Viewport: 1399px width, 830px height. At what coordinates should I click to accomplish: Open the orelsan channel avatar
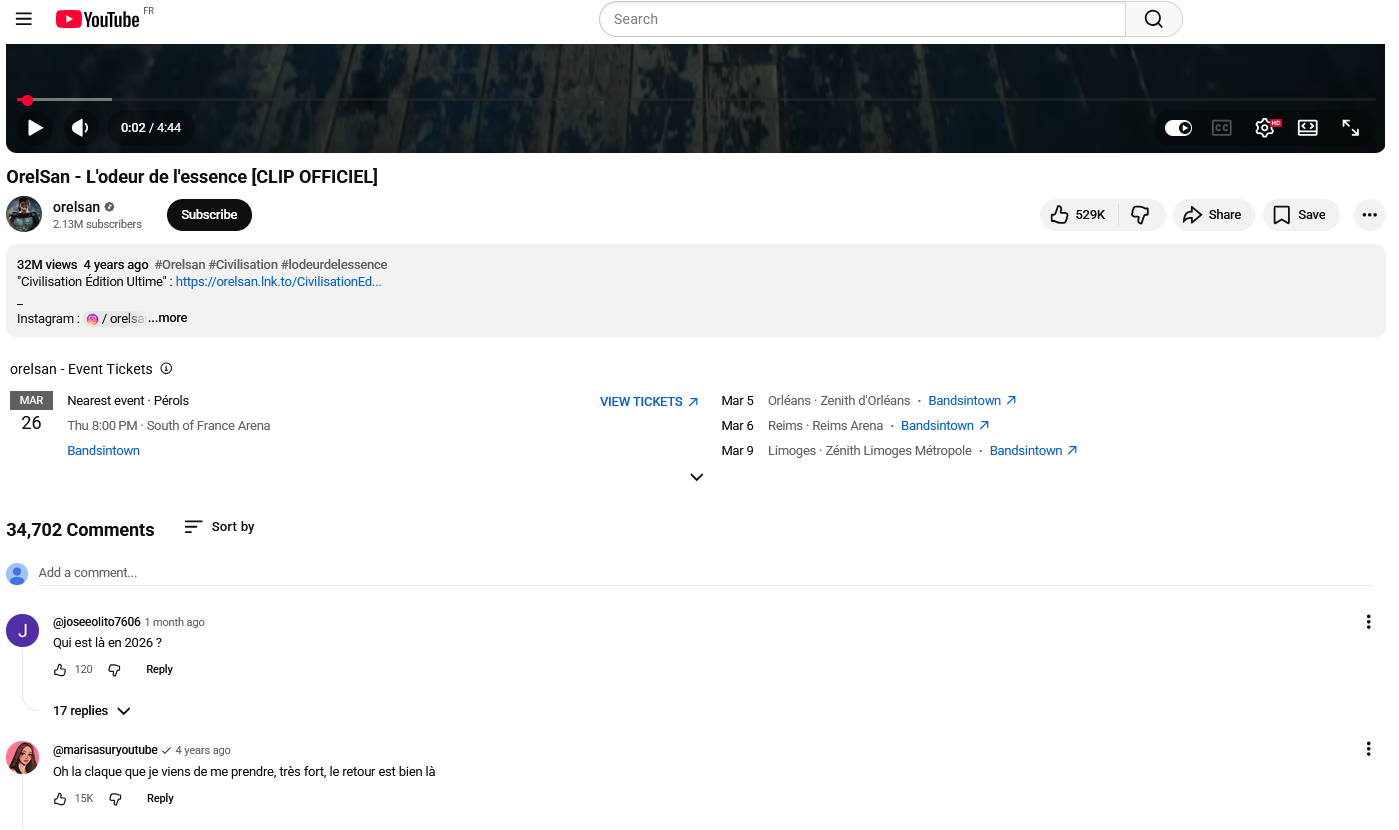(24, 214)
